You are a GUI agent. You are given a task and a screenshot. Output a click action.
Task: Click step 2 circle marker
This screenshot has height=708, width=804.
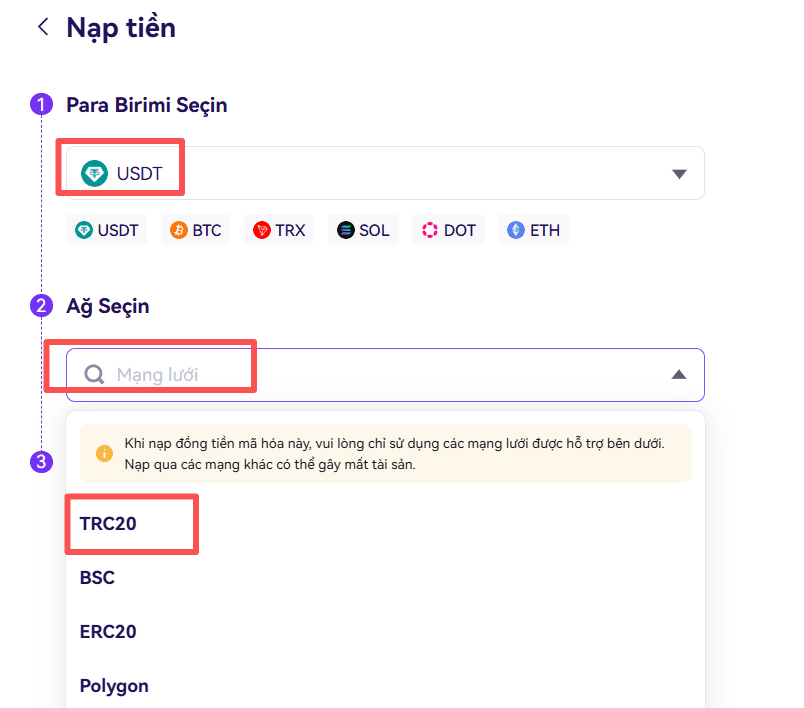pos(42,306)
